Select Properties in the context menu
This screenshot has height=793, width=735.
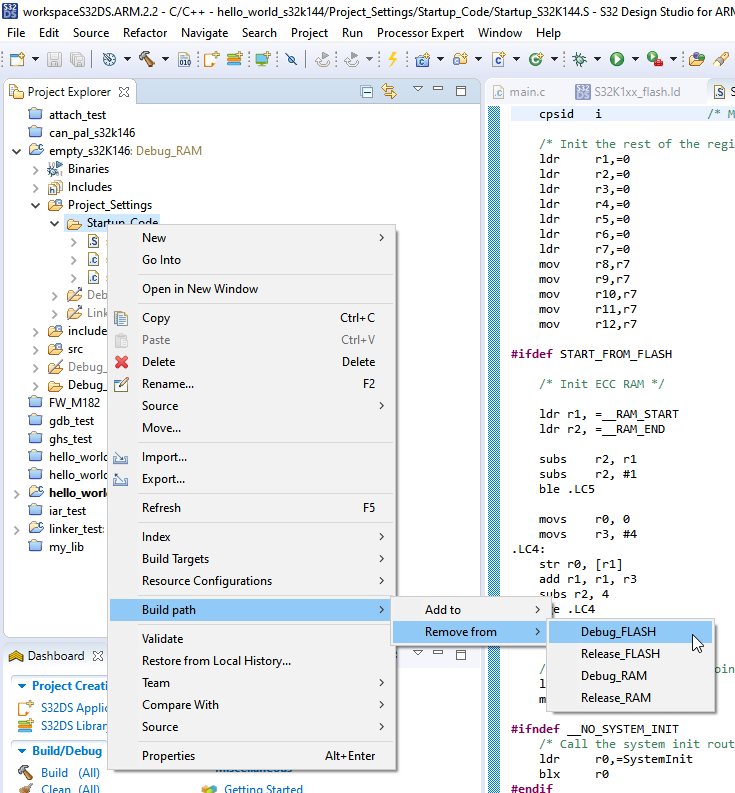coord(252,756)
